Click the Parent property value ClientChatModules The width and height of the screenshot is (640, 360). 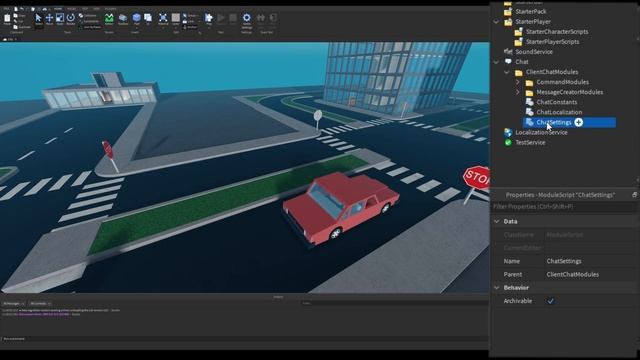coord(572,275)
